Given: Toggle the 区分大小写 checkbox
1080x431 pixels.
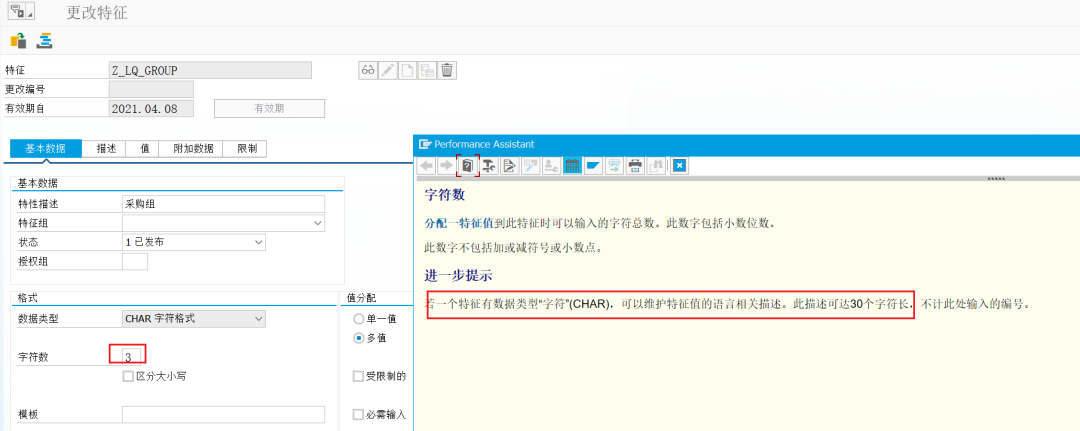Looking at the screenshot, I should pos(127,376).
